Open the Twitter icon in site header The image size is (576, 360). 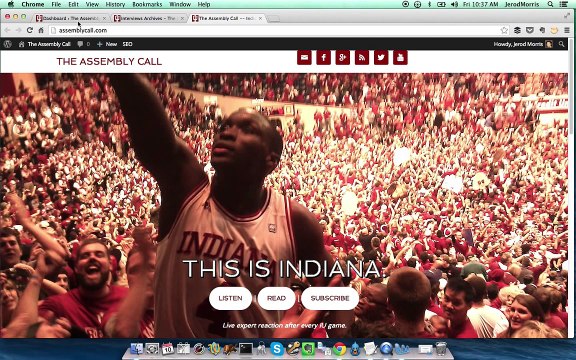pyautogui.click(x=381, y=58)
